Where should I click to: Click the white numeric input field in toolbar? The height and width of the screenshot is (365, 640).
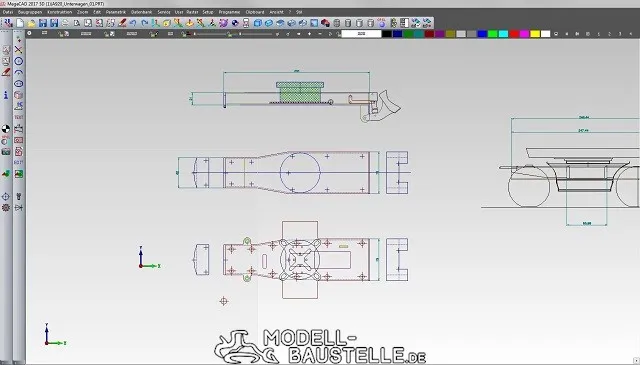click(x=361, y=34)
